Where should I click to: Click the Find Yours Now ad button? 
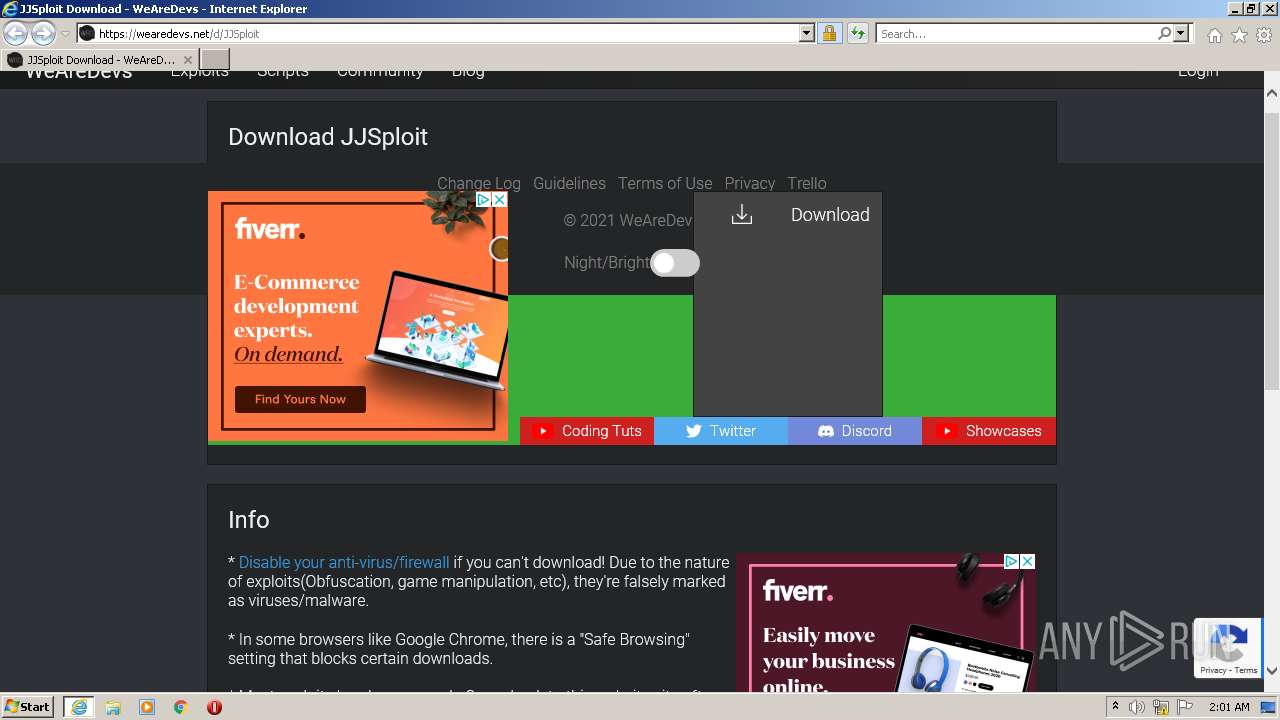300,399
